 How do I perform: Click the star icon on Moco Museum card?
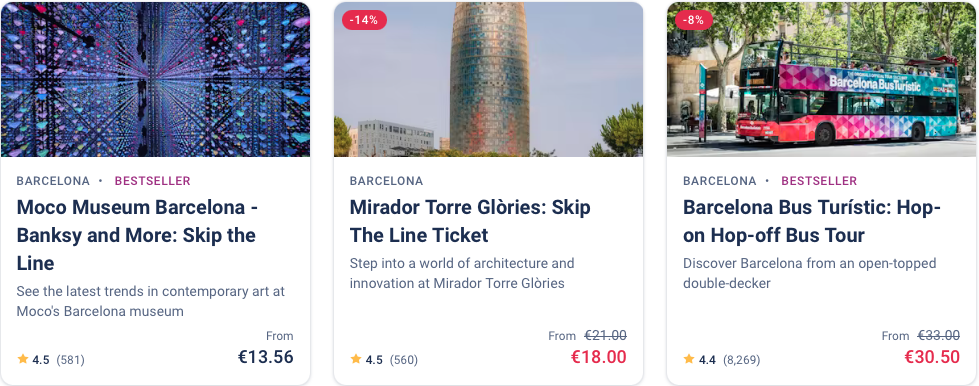point(23,359)
